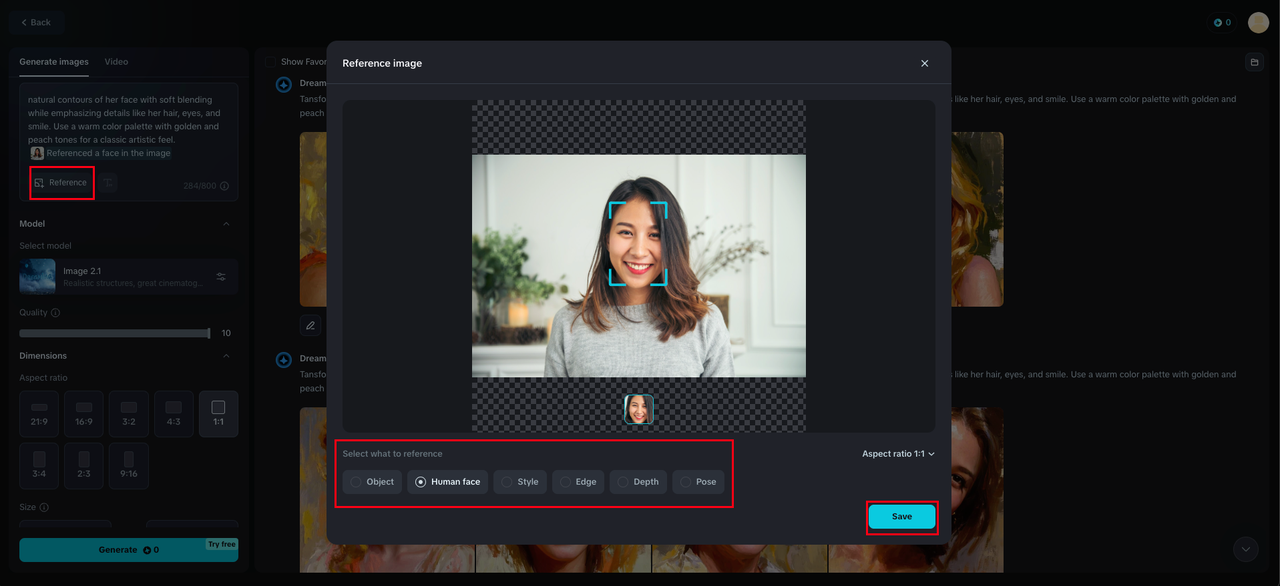Viewport: 1280px width, 586px height.
Task: Close the Reference image dialog
Action: point(924,63)
